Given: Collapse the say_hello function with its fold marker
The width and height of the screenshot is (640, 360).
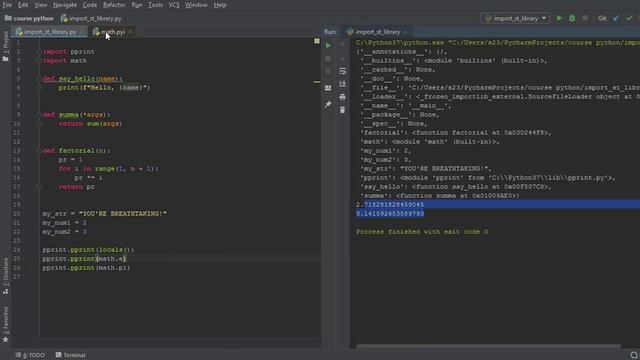Looking at the screenshot, I should 40,79.
